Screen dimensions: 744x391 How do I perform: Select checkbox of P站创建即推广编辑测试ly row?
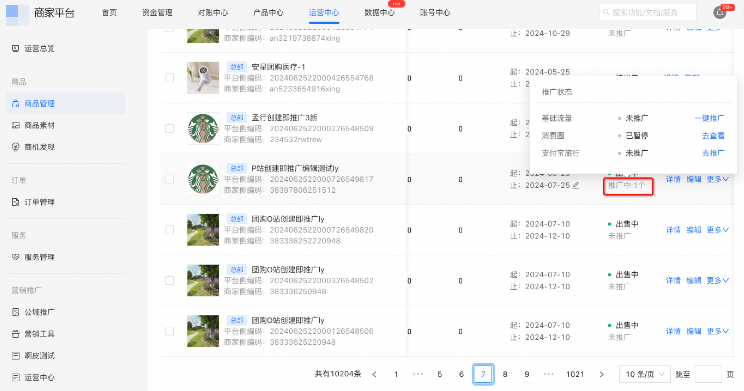pyautogui.click(x=169, y=179)
